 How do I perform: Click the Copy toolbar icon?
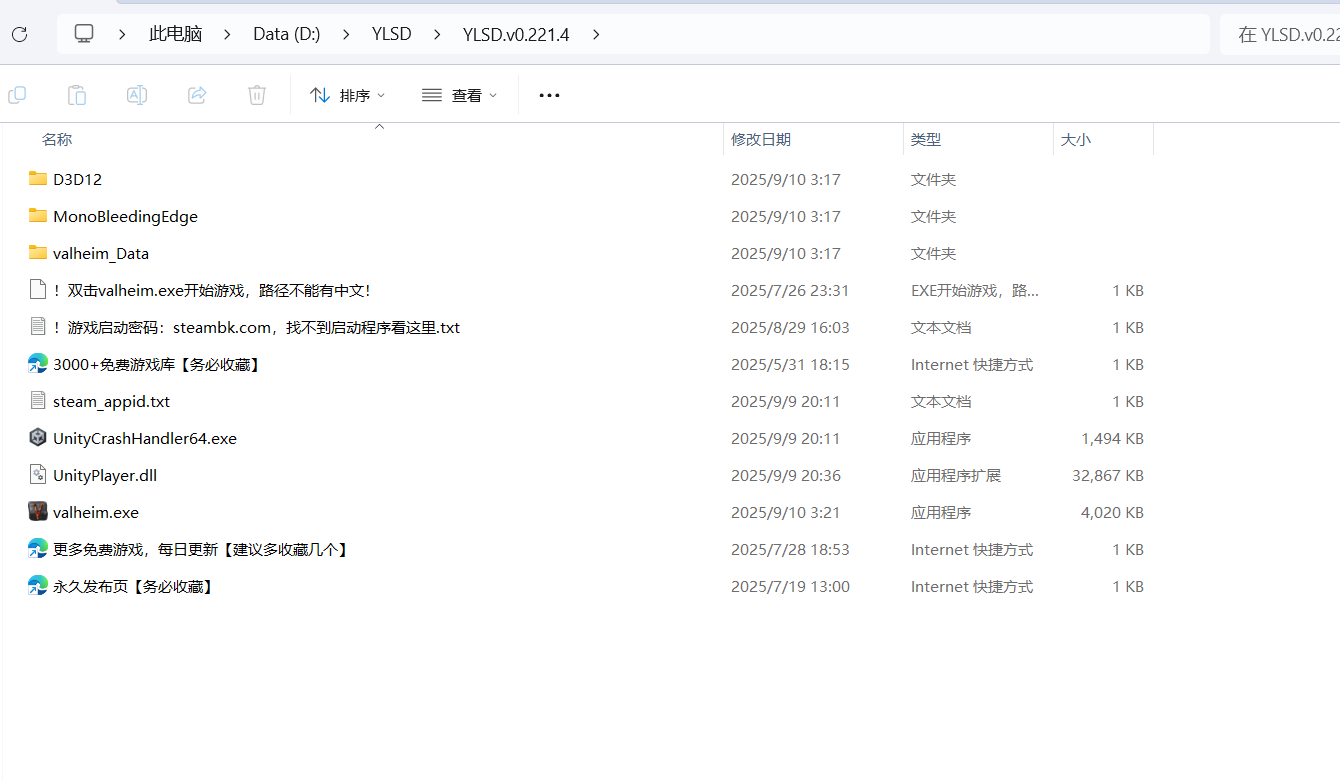click(x=17, y=95)
